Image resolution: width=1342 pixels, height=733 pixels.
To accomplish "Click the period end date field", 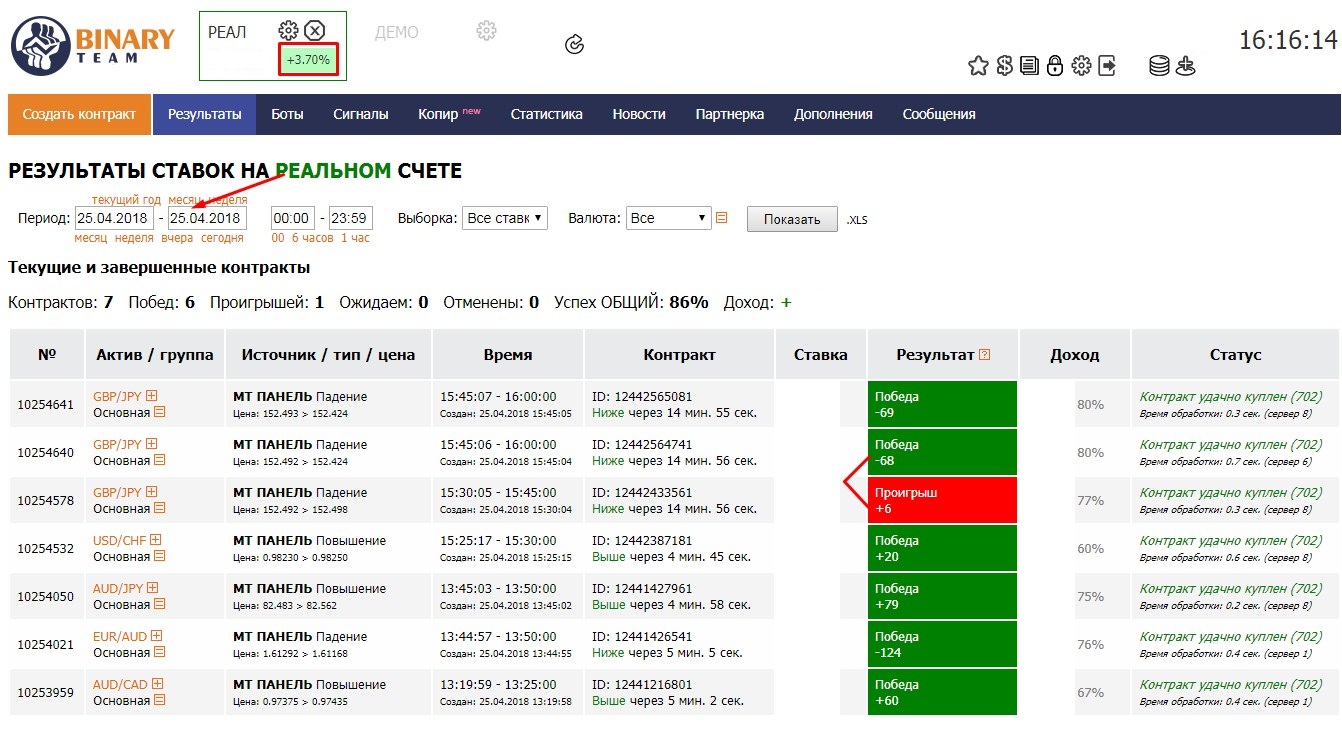I will (x=207, y=218).
